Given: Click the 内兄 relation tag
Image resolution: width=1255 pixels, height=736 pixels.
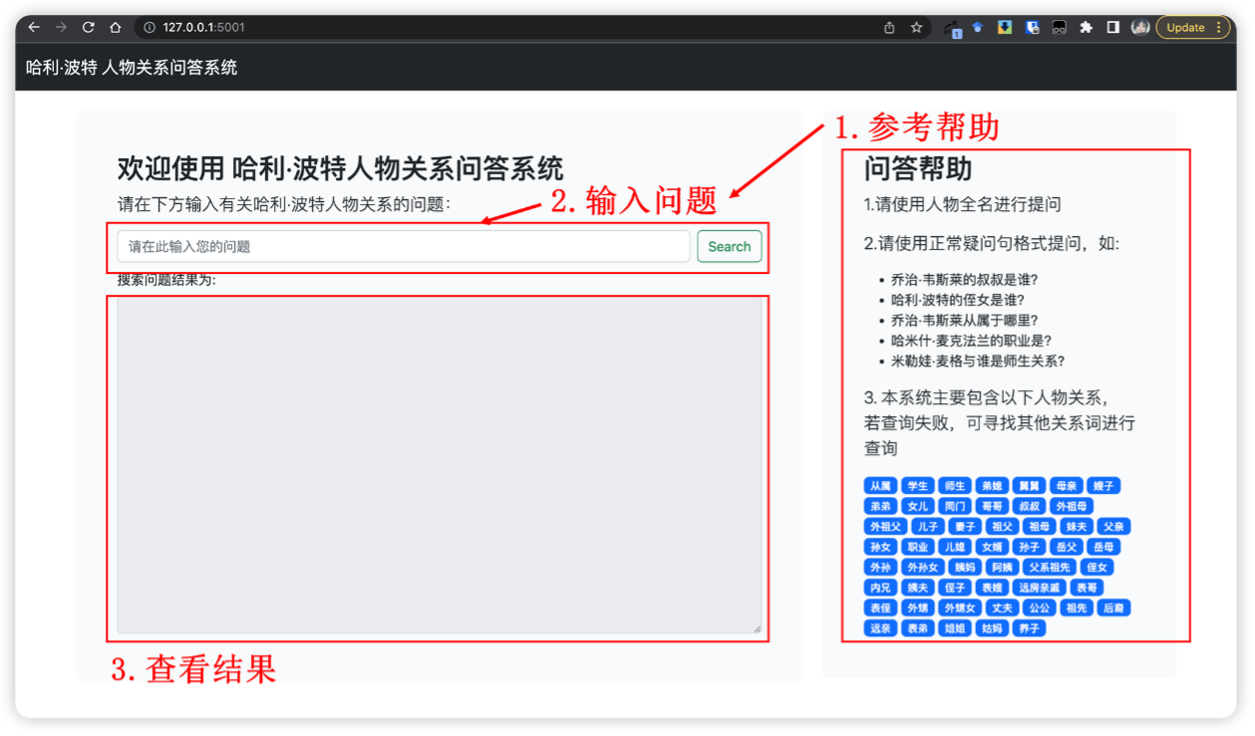Looking at the screenshot, I should (880, 587).
